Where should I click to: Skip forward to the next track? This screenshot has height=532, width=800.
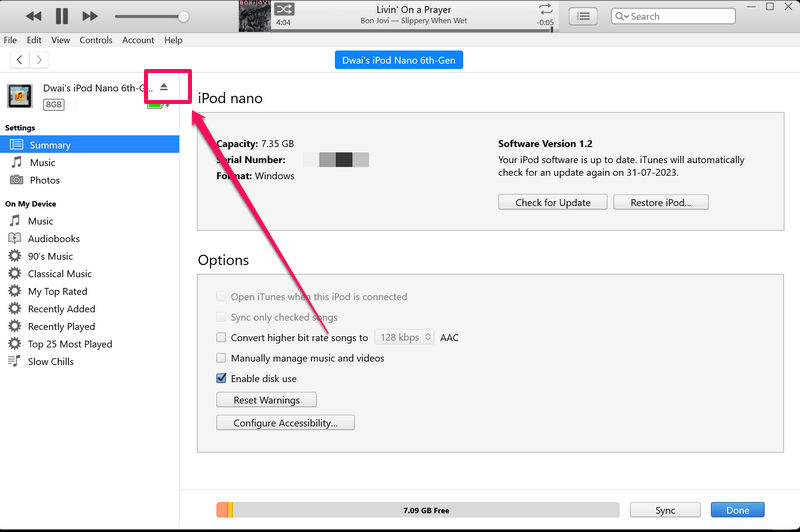coord(90,16)
